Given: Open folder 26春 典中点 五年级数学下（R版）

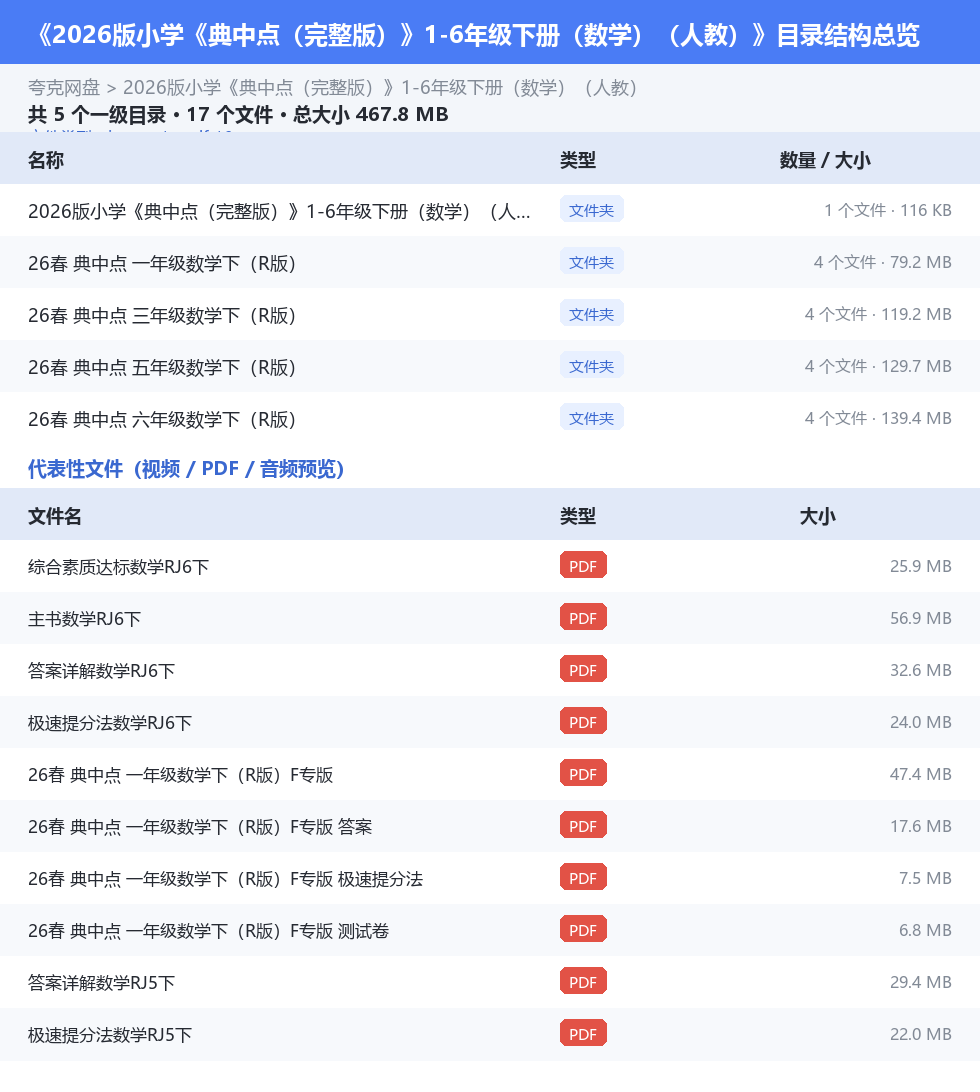Looking at the screenshot, I should coord(162,367).
